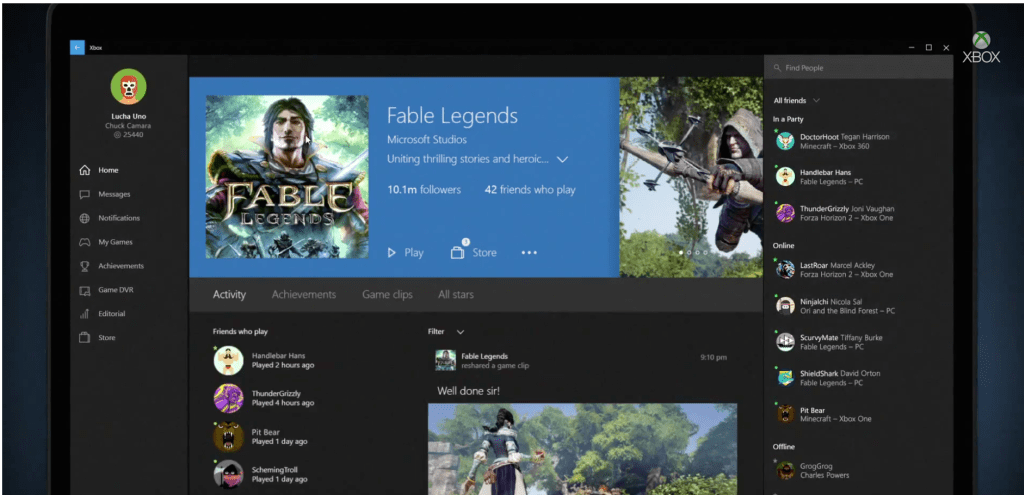
Task: Select ThunderGrizzly played 4 hours ago
Action: click(x=264, y=398)
